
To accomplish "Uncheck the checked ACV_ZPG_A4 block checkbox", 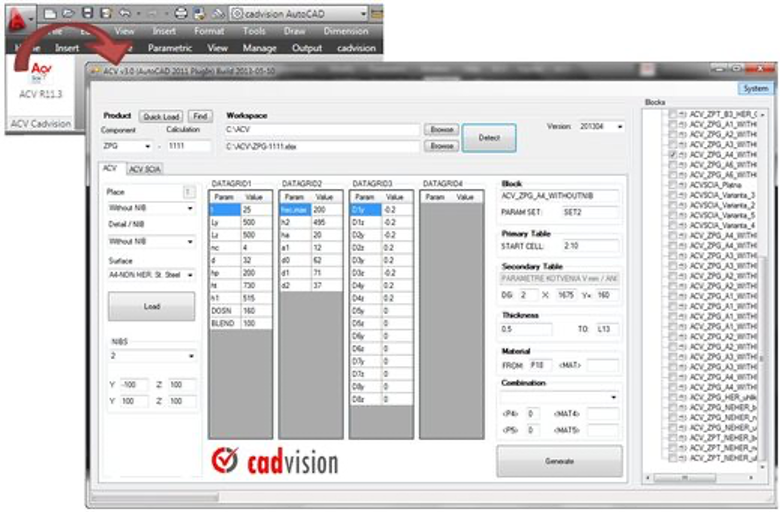I will (673, 155).
